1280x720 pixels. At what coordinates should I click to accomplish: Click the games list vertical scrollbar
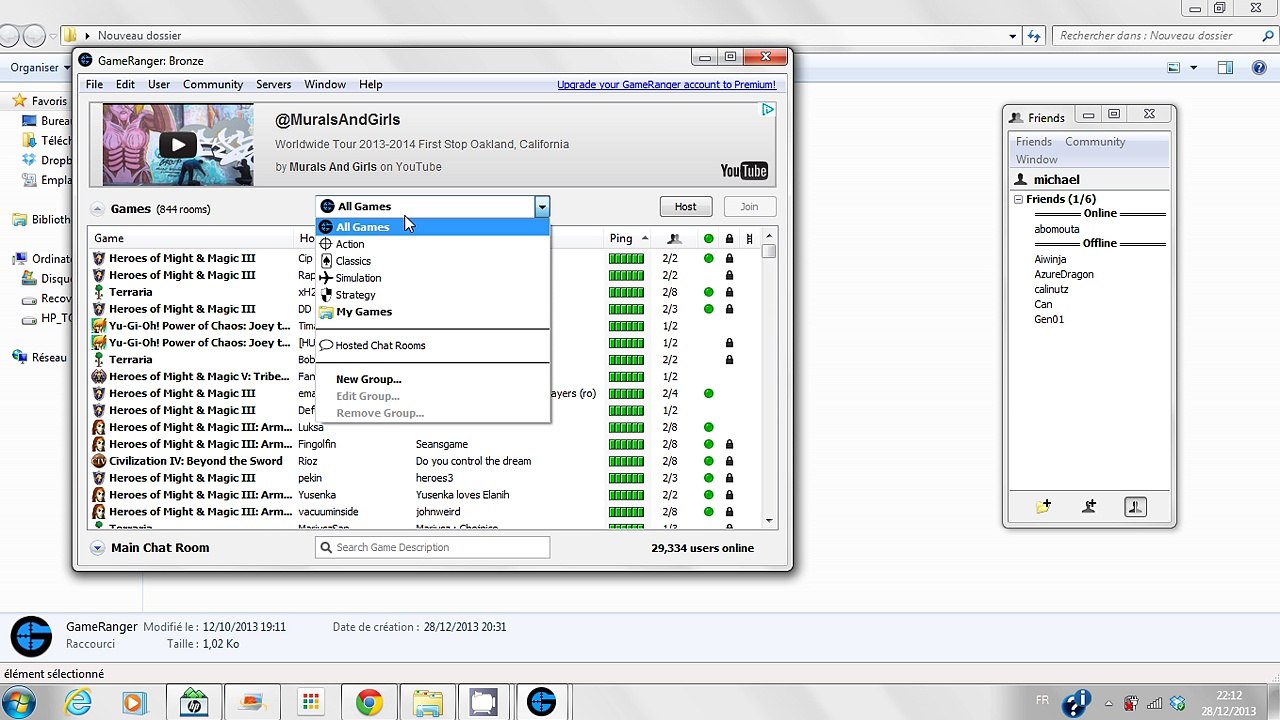click(x=769, y=378)
